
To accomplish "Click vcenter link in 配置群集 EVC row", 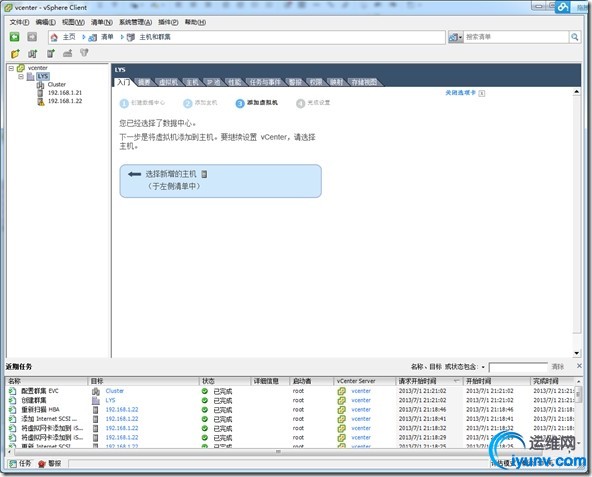I will (x=361, y=391).
